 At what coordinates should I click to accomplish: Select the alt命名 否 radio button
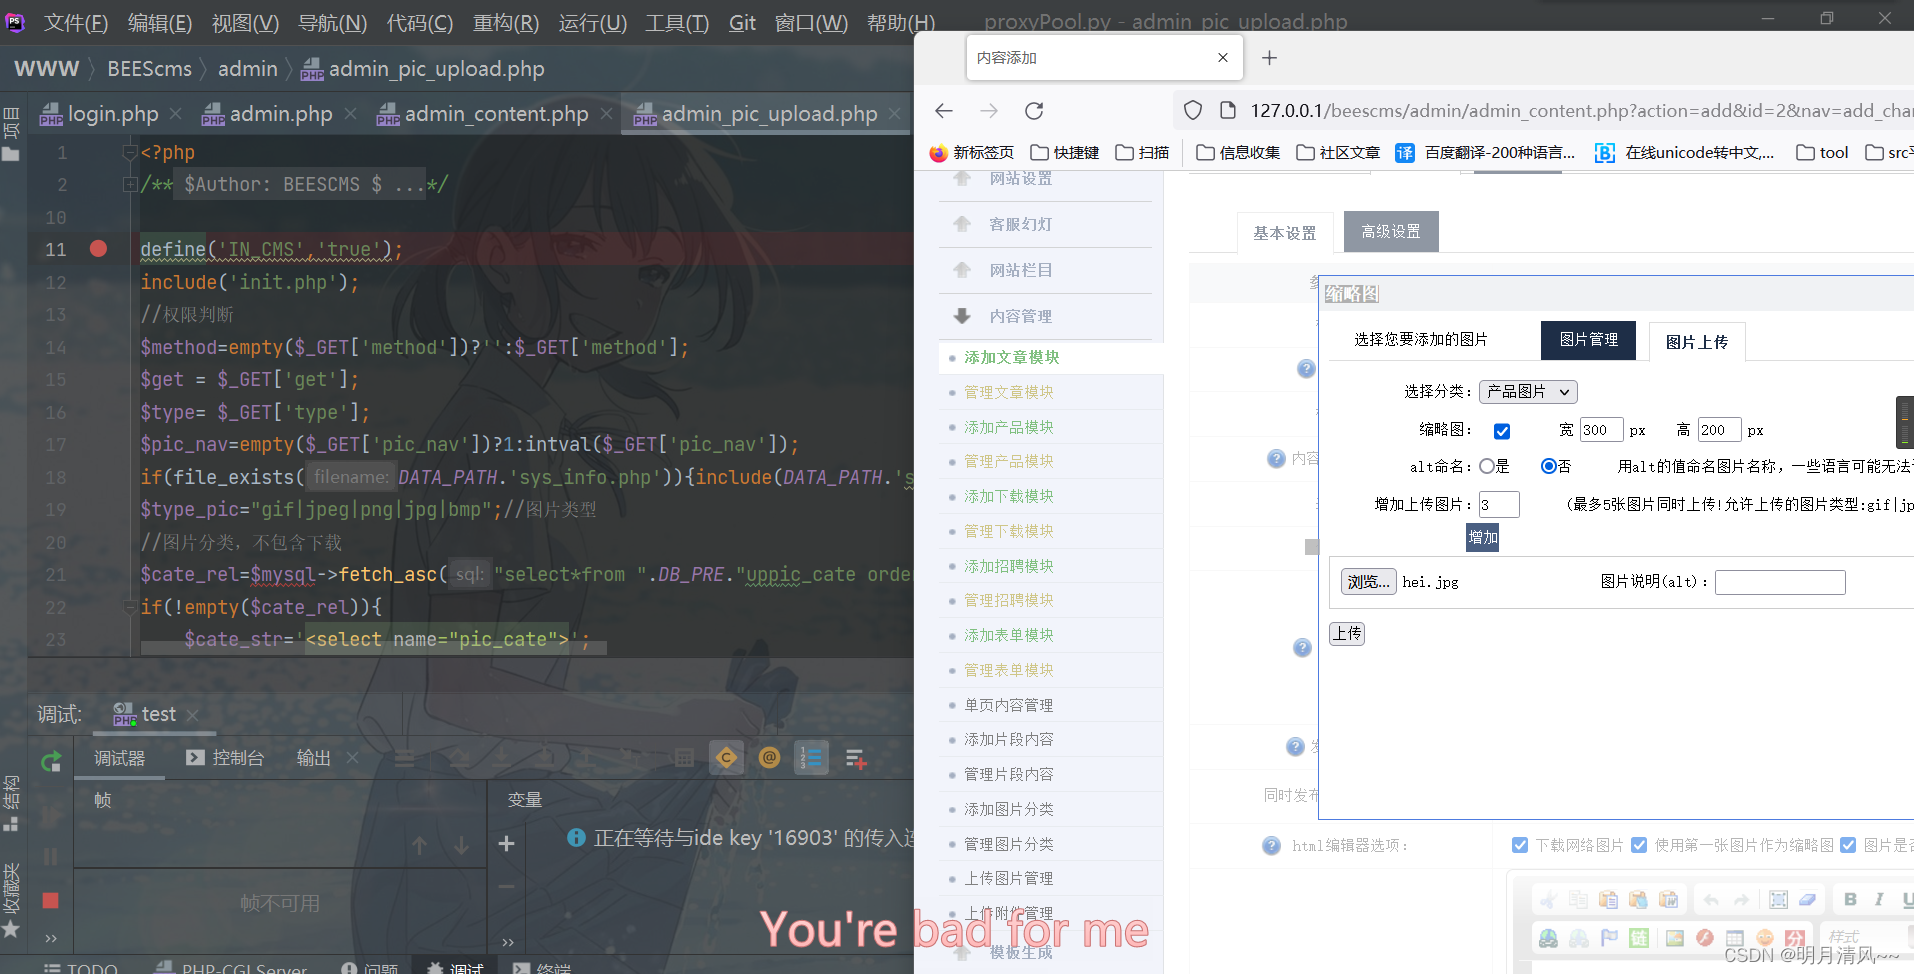point(1549,466)
